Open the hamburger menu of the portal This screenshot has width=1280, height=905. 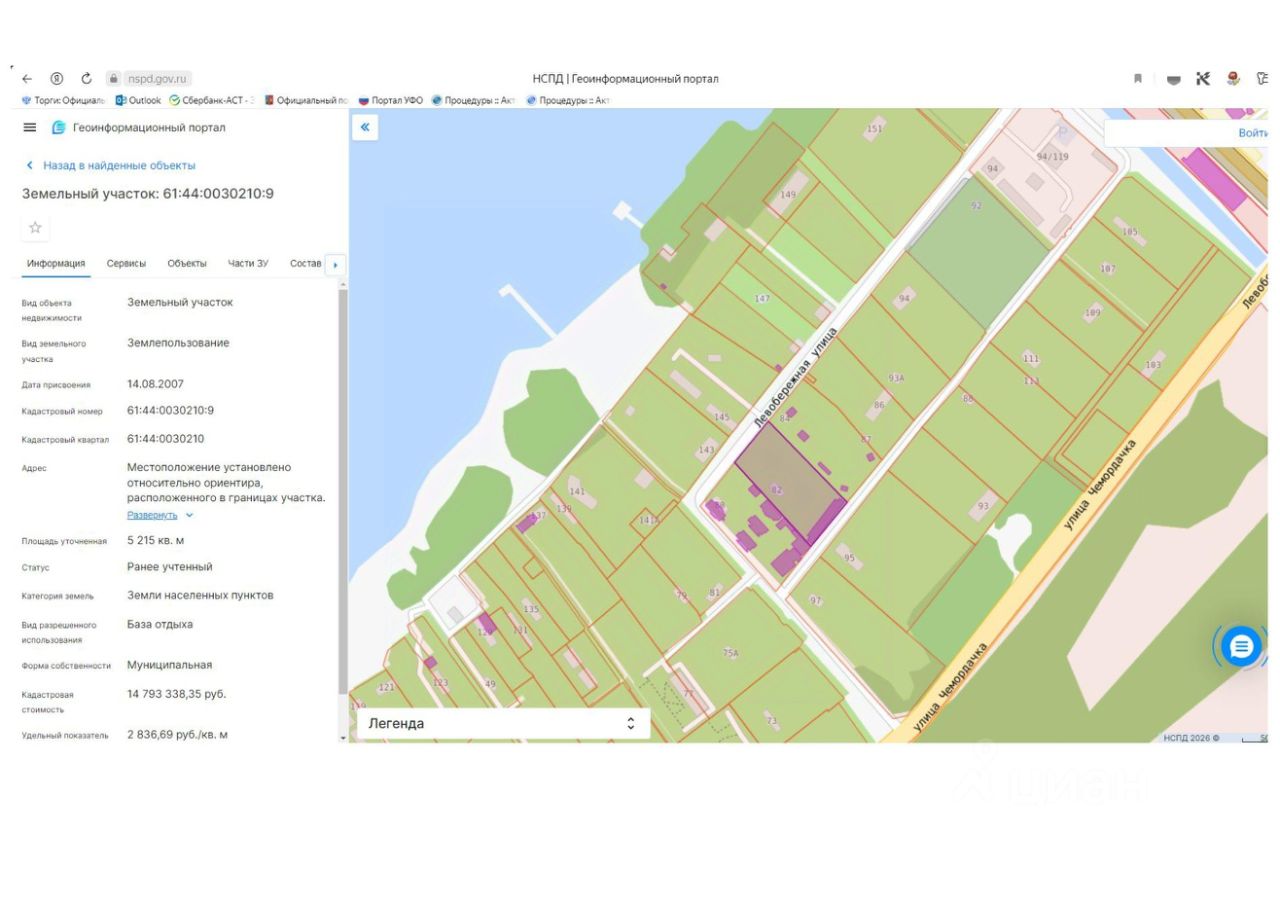coord(30,128)
